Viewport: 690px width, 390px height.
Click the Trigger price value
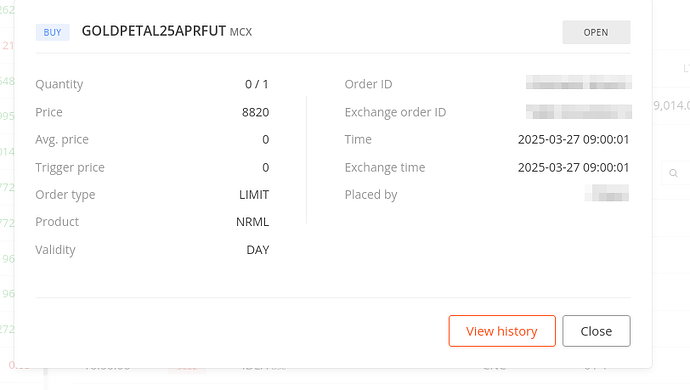click(265, 167)
